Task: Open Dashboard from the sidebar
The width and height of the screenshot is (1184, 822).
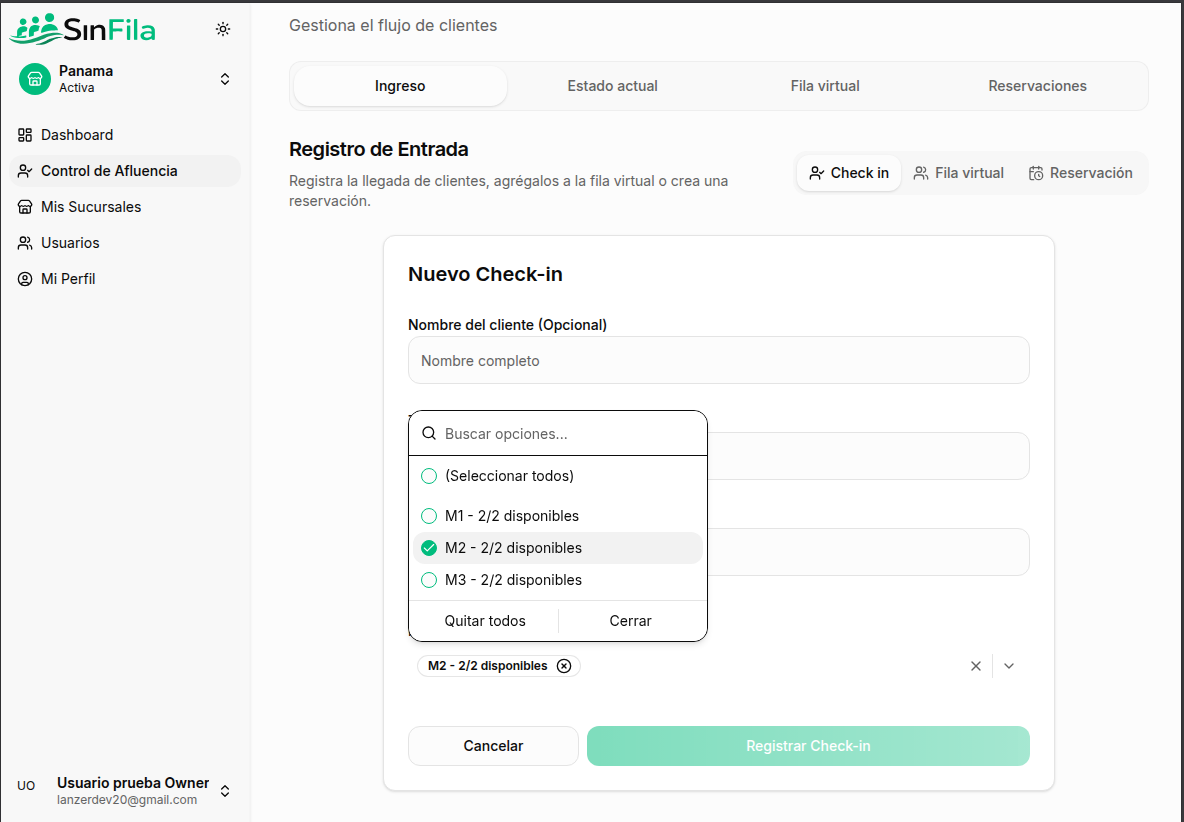Action: (77, 135)
